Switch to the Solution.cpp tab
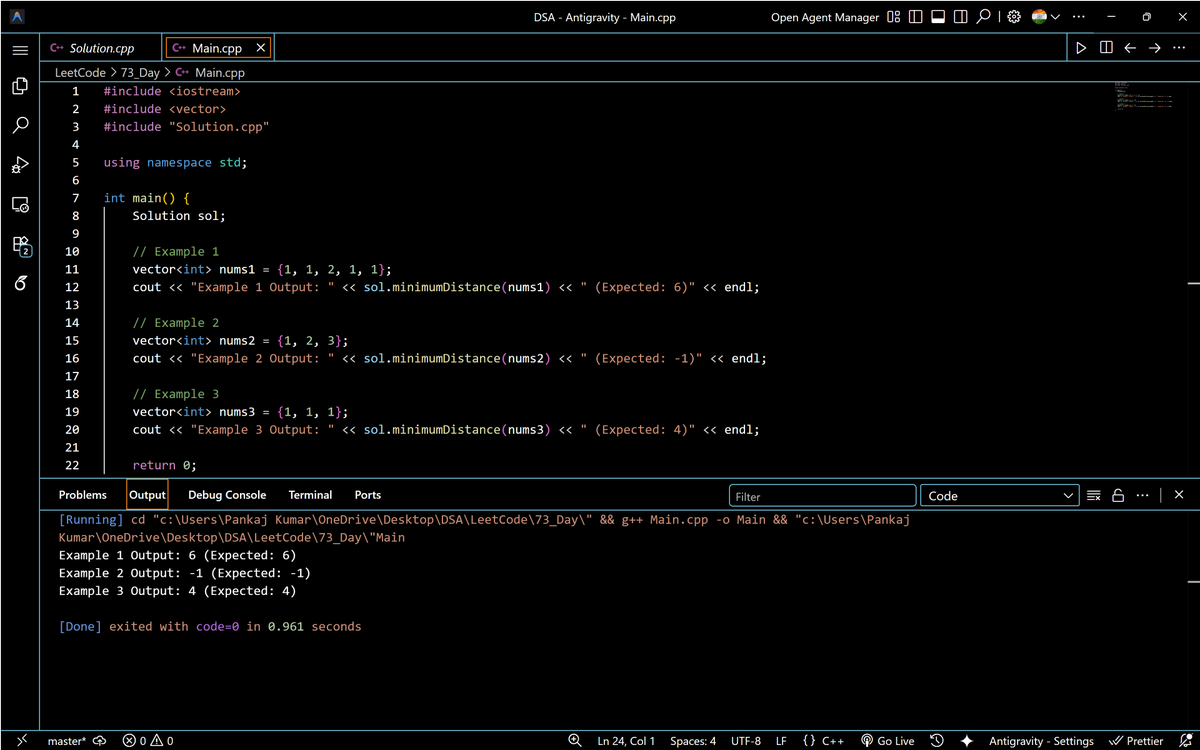The image size is (1200, 750). [101, 48]
